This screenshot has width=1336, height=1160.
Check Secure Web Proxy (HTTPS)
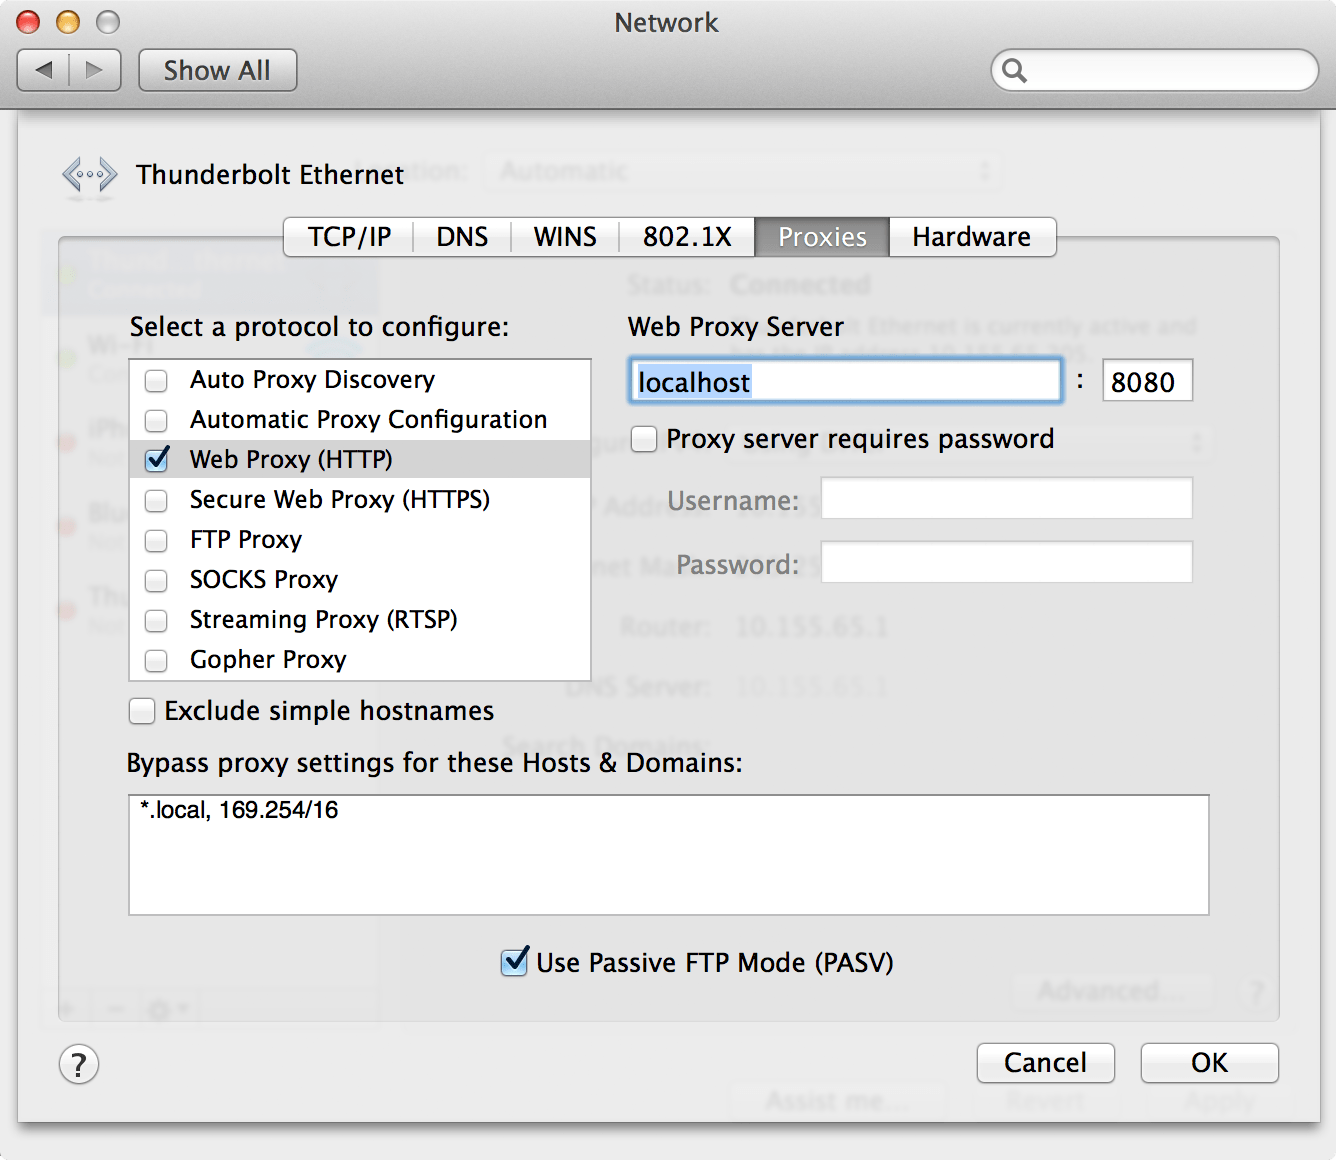pyautogui.click(x=157, y=500)
